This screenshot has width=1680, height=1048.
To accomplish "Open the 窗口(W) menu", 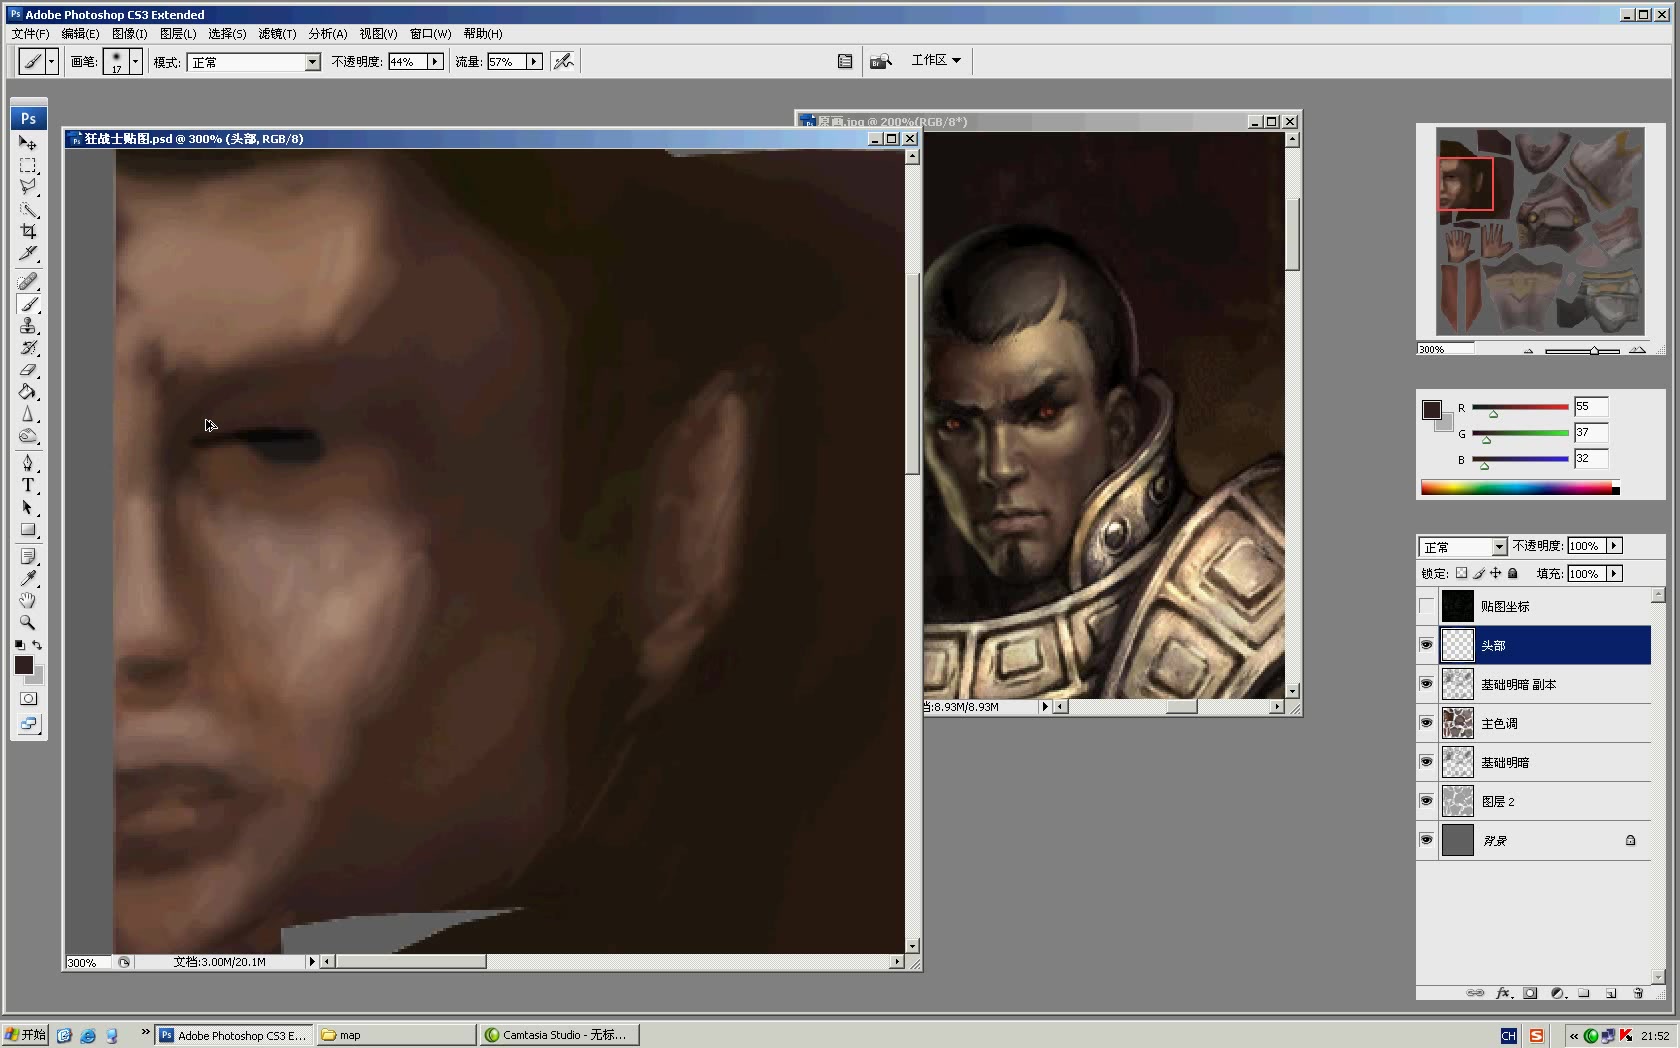I will [430, 34].
